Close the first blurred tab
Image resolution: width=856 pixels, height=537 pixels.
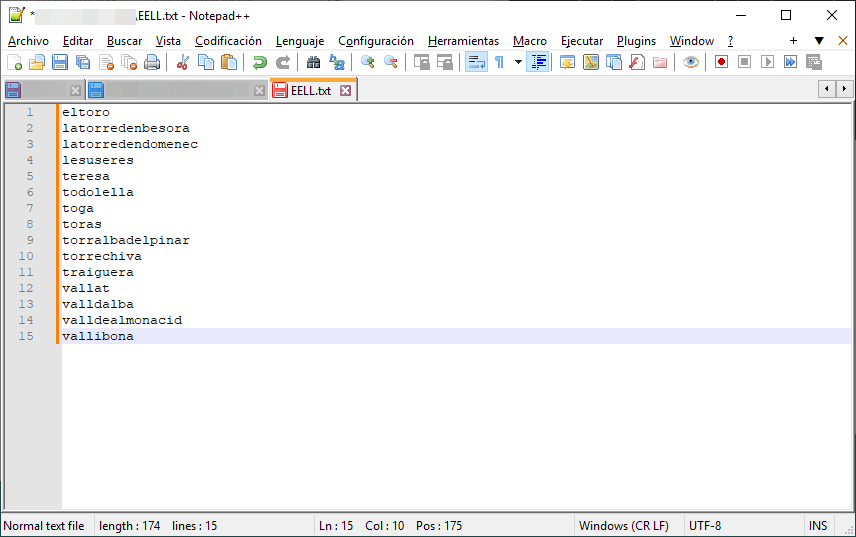click(x=75, y=91)
